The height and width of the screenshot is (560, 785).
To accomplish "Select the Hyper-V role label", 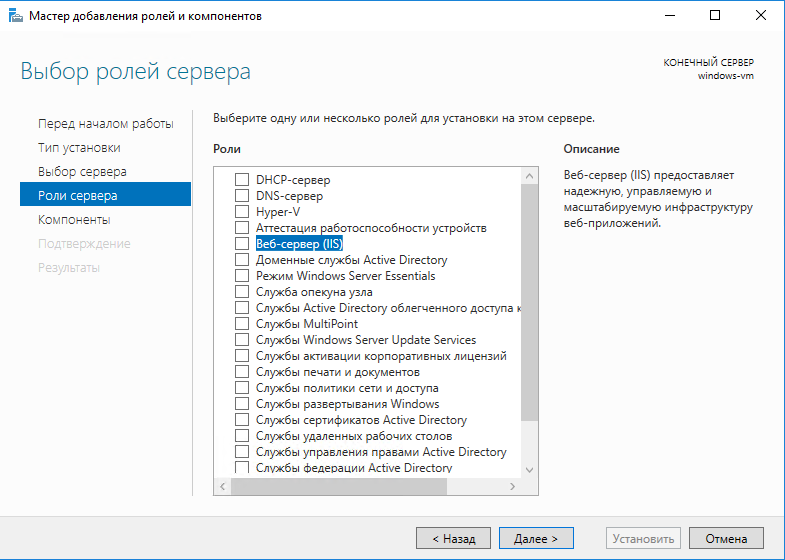I will [278, 212].
